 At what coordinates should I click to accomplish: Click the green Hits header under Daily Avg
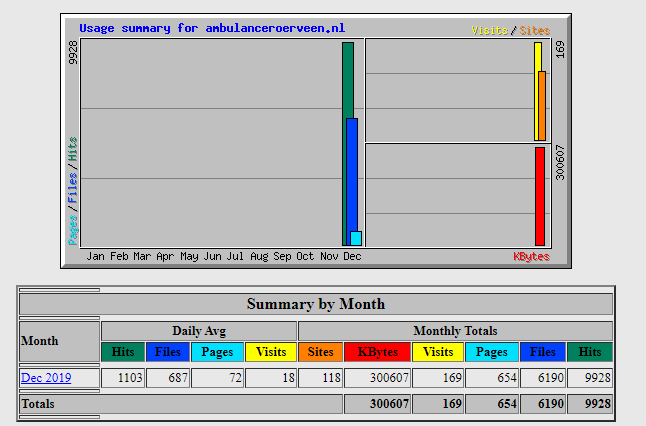click(123, 352)
